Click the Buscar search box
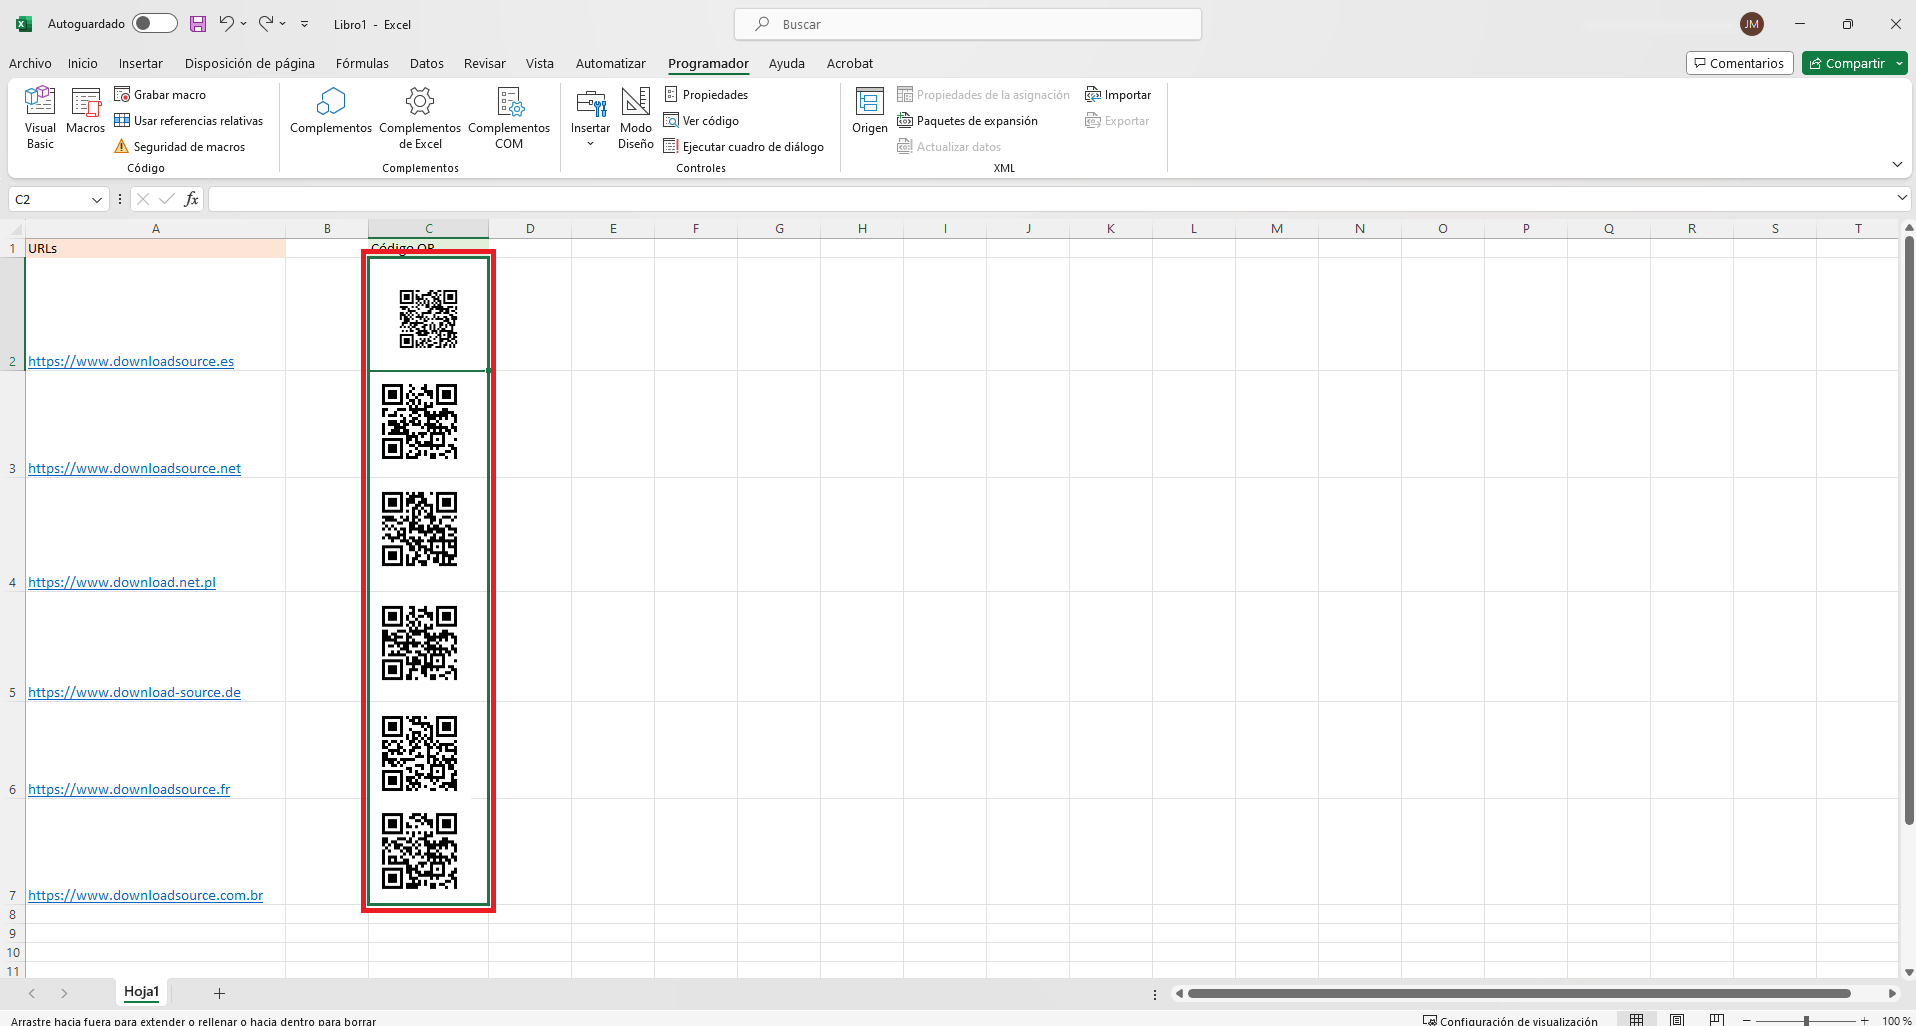 (x=968, y=24)
